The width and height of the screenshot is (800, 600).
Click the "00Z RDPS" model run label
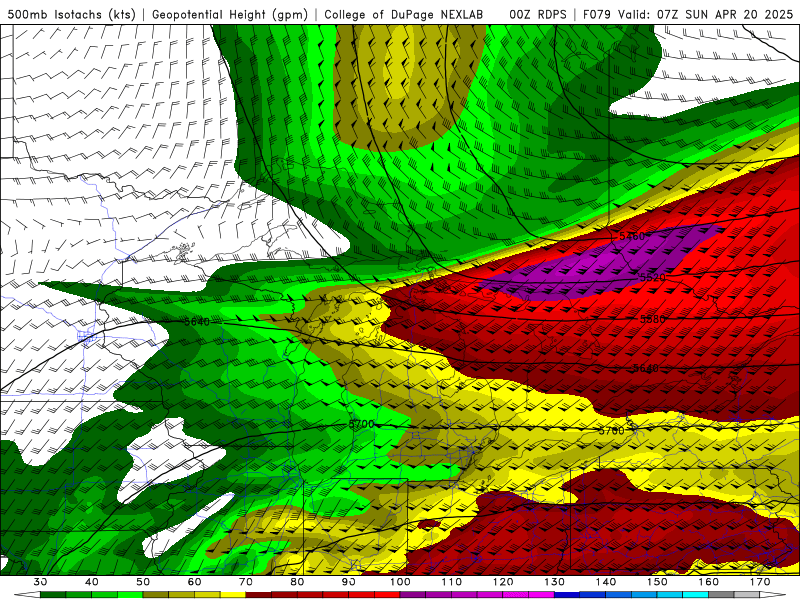[538, 14]
